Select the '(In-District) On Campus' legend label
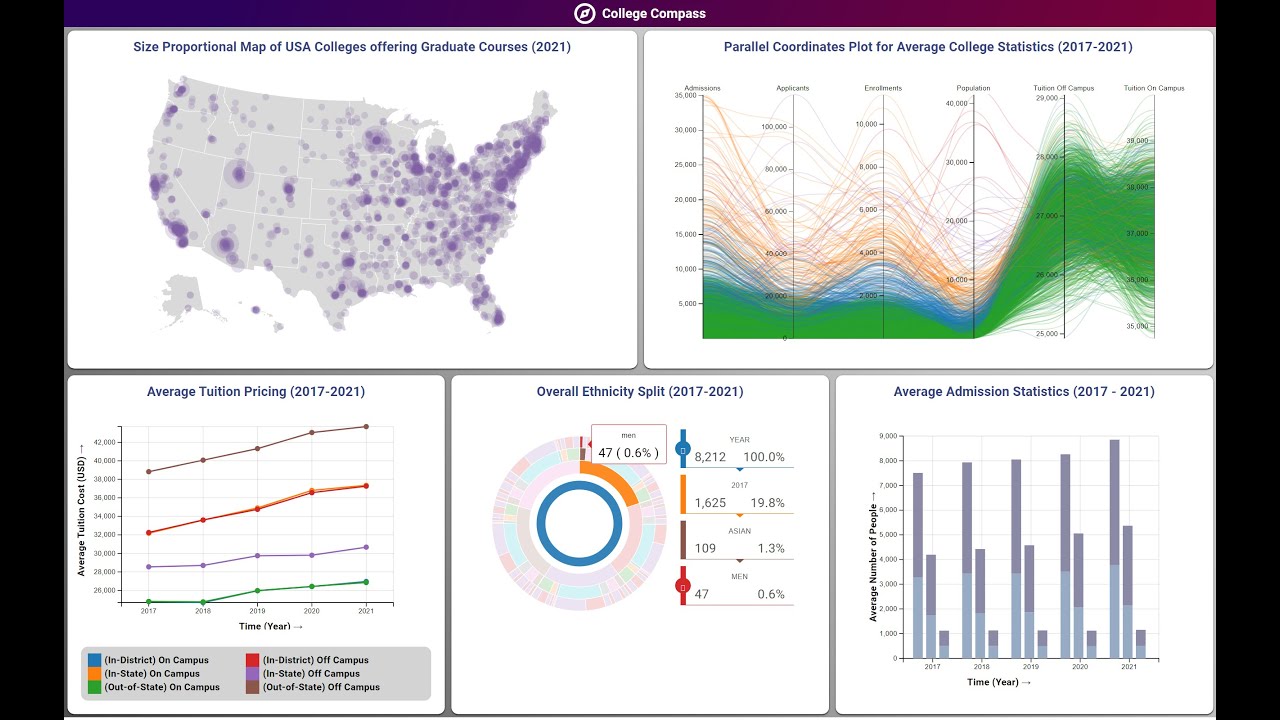 click(x=156, y=660)
